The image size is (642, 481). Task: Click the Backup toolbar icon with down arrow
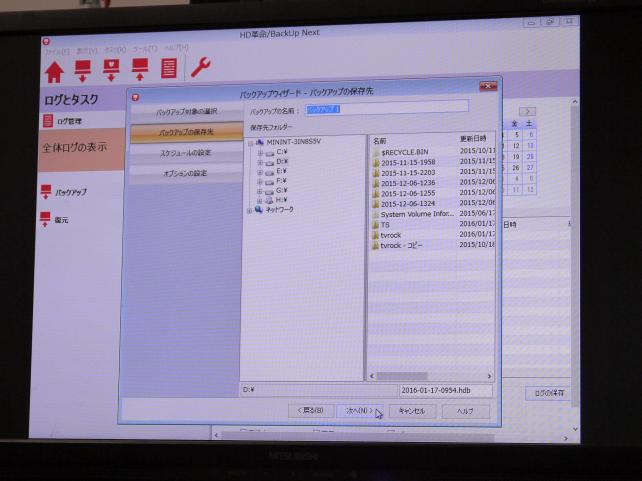tap(82, 71)
